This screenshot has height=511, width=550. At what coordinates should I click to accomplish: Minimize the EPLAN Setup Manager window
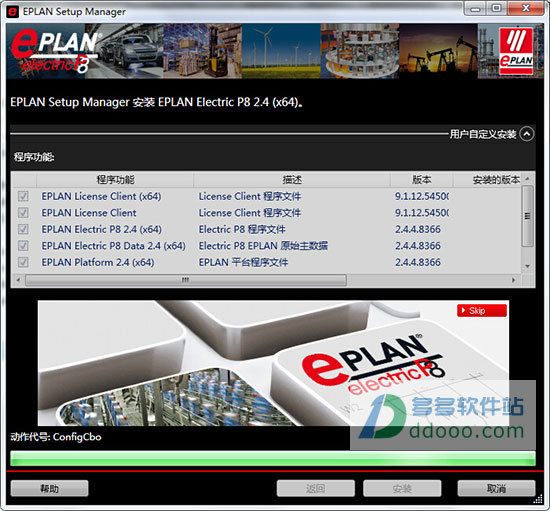[475, 9]
